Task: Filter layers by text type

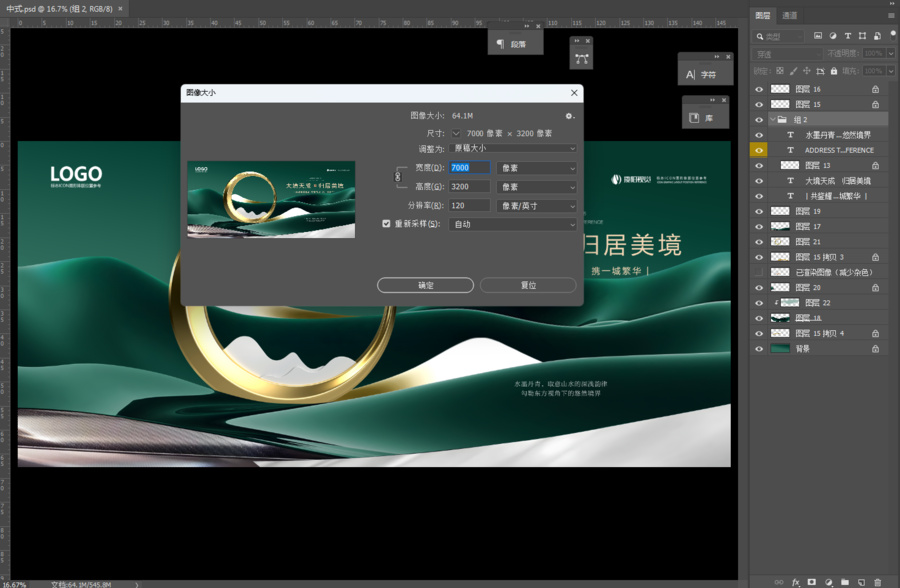Action: 848,36
